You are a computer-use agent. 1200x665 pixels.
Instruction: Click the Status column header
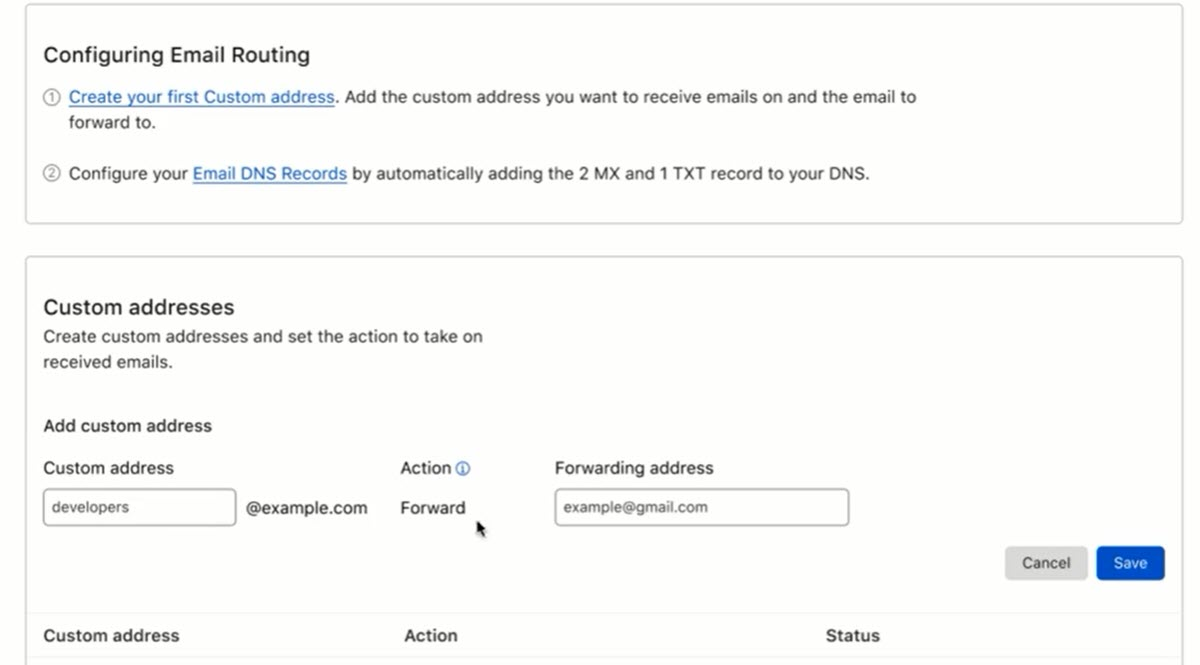[x=852, y=636]
